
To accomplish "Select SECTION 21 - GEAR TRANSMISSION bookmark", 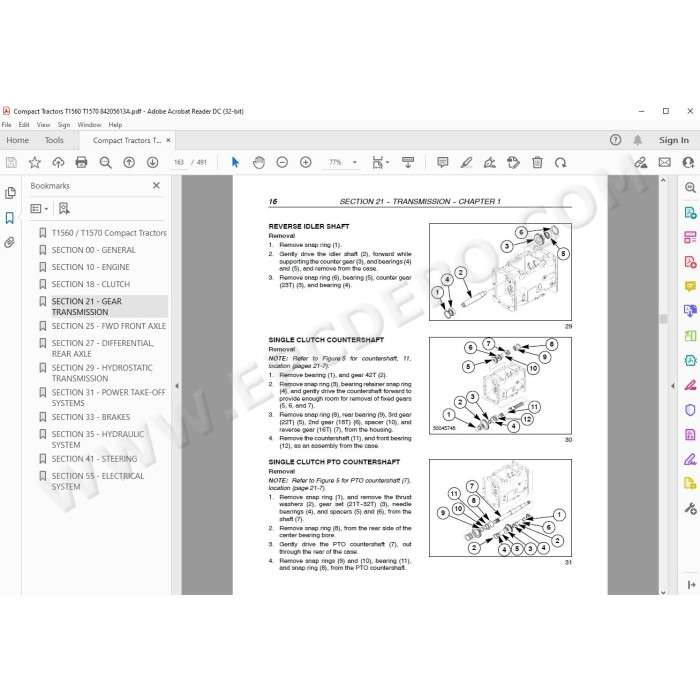I will point(109,306).
